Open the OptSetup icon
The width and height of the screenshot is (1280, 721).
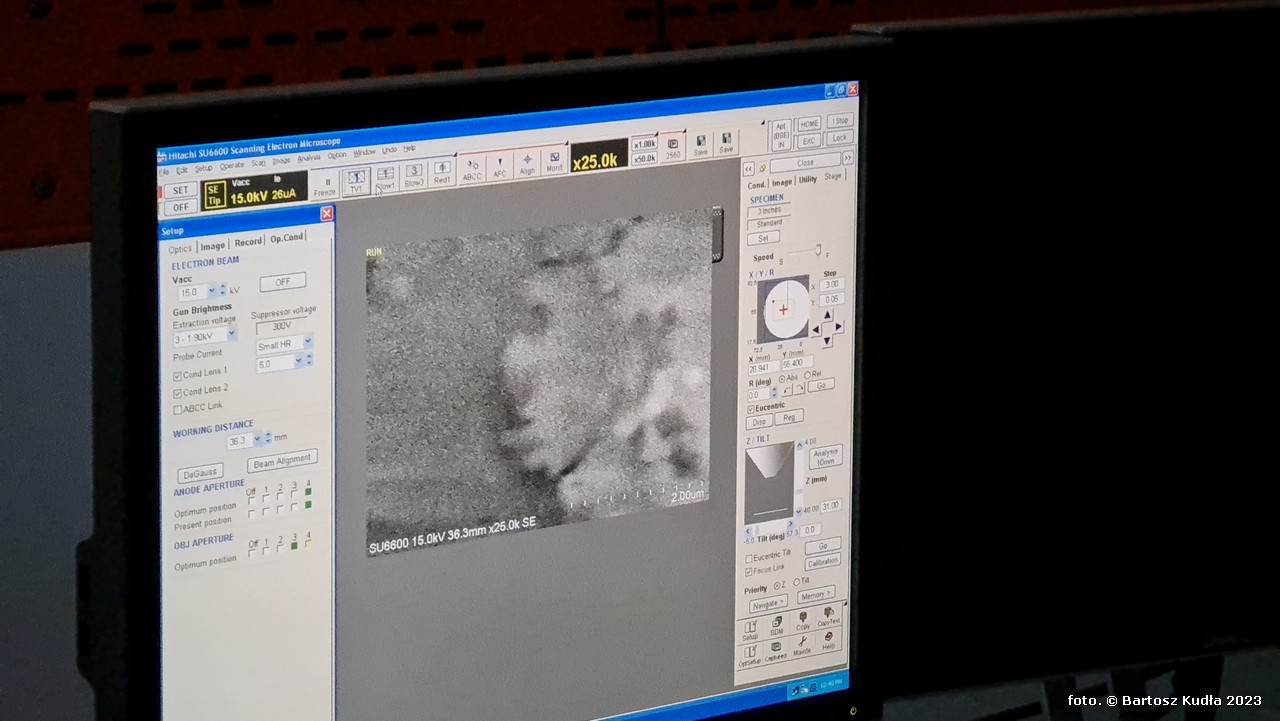point(749,656)
